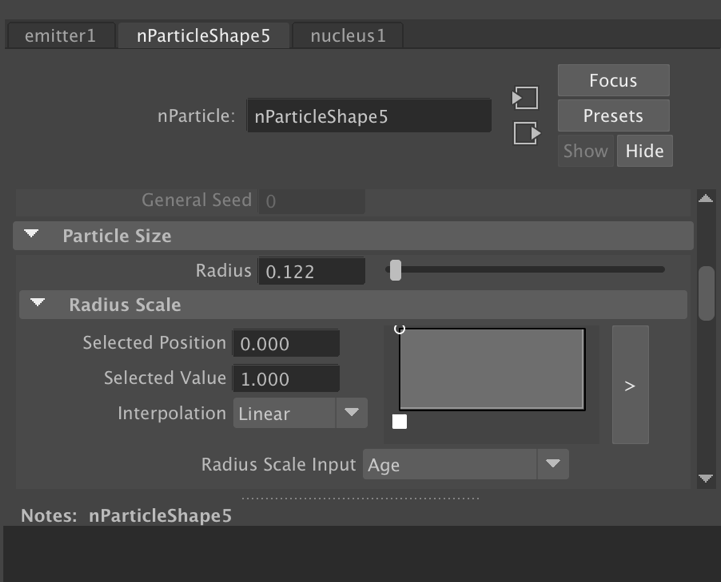721x582 pixels.
Task: Click the Focus button
Action: 613,80
